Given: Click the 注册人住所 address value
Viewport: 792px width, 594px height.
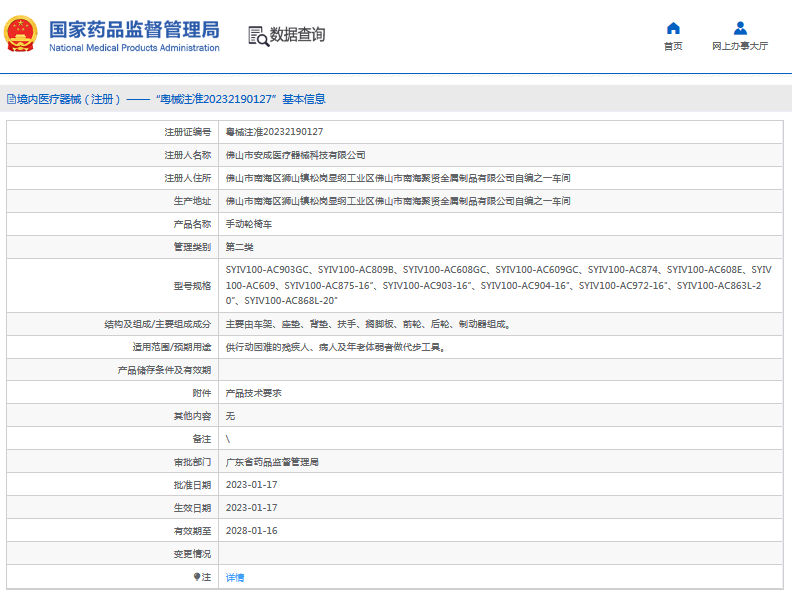Looking at the screenshot, I should 398,178.
